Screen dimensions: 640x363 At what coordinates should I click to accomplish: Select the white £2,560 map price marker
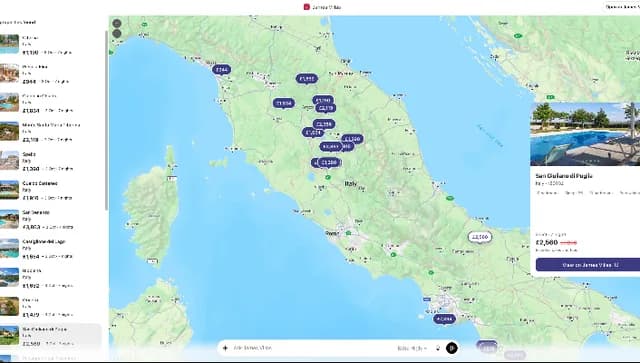(x=480, y=237)
